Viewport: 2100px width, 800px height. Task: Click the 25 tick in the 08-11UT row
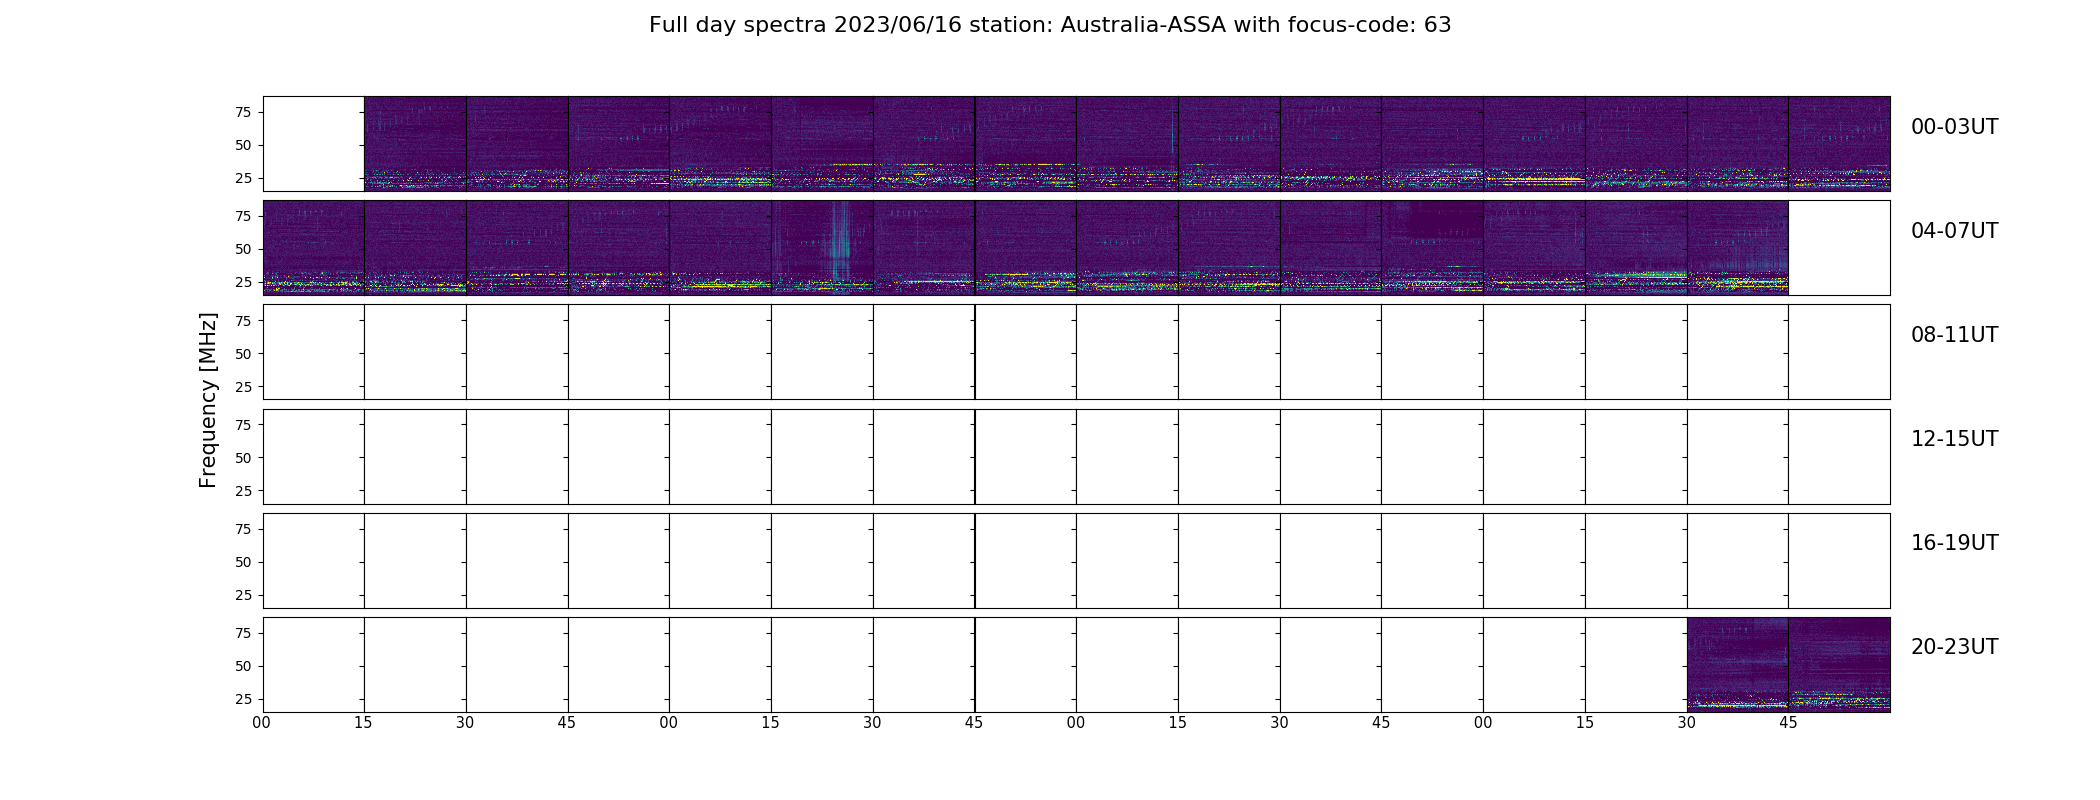click(x=243, y=387)
